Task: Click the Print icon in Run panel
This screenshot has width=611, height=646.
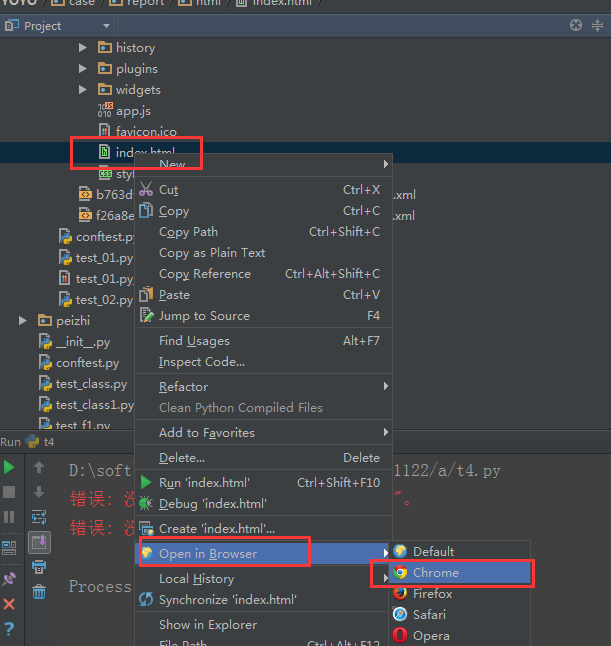Action: pyautogui.click(x=39, y=567)
